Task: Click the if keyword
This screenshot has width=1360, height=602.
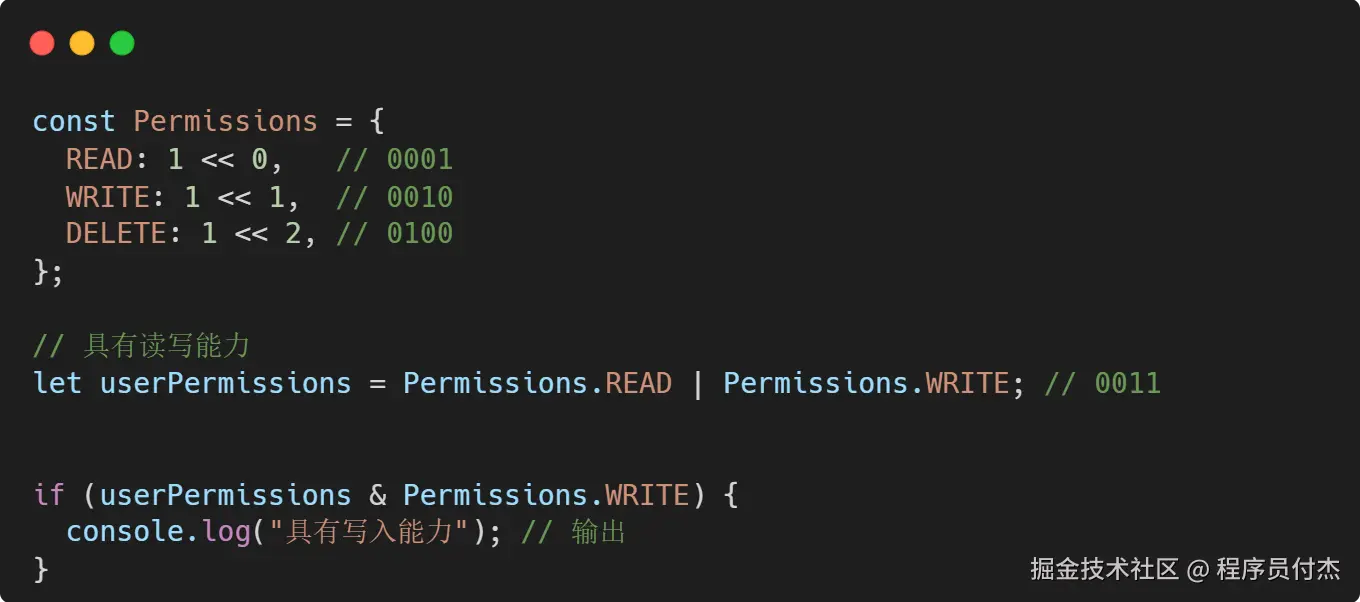Action: pyautogui.click(x=48, y=495)
